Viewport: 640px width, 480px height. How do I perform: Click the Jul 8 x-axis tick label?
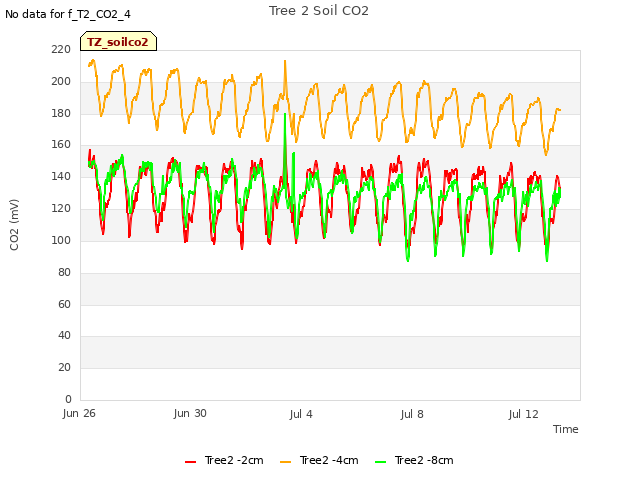click(x=412, y=414)
